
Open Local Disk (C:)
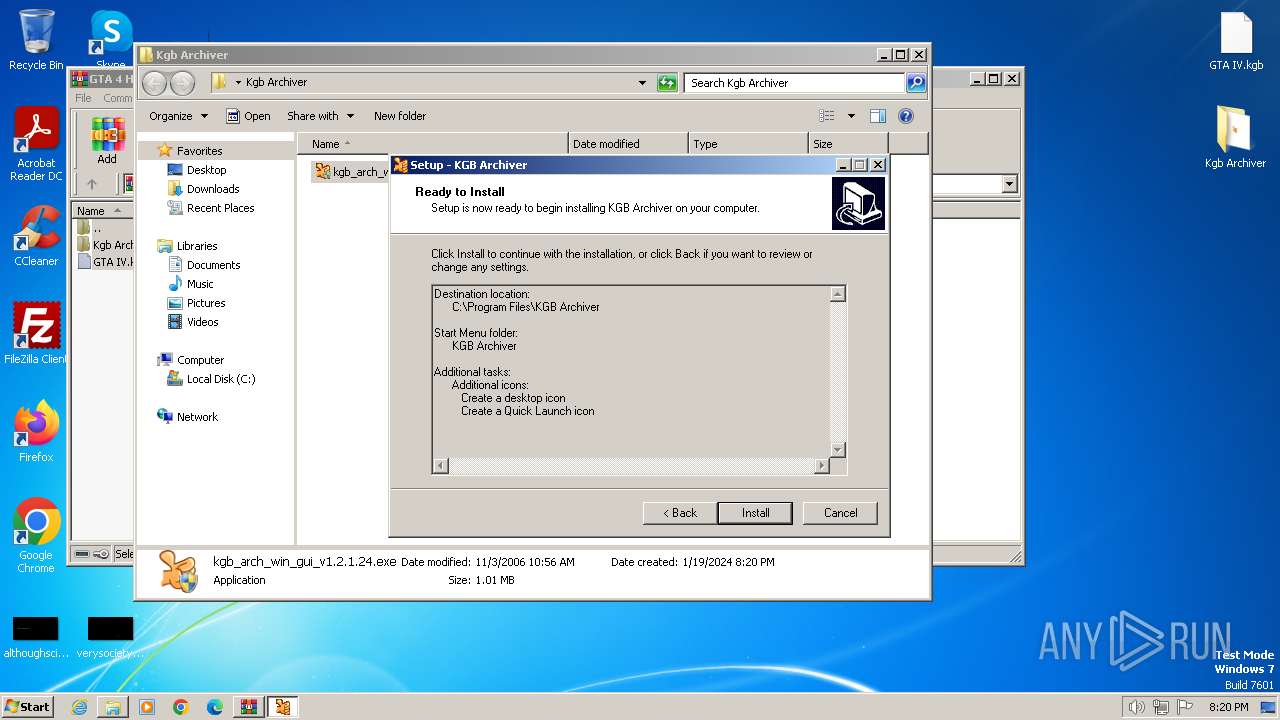[x=220, y=379]
